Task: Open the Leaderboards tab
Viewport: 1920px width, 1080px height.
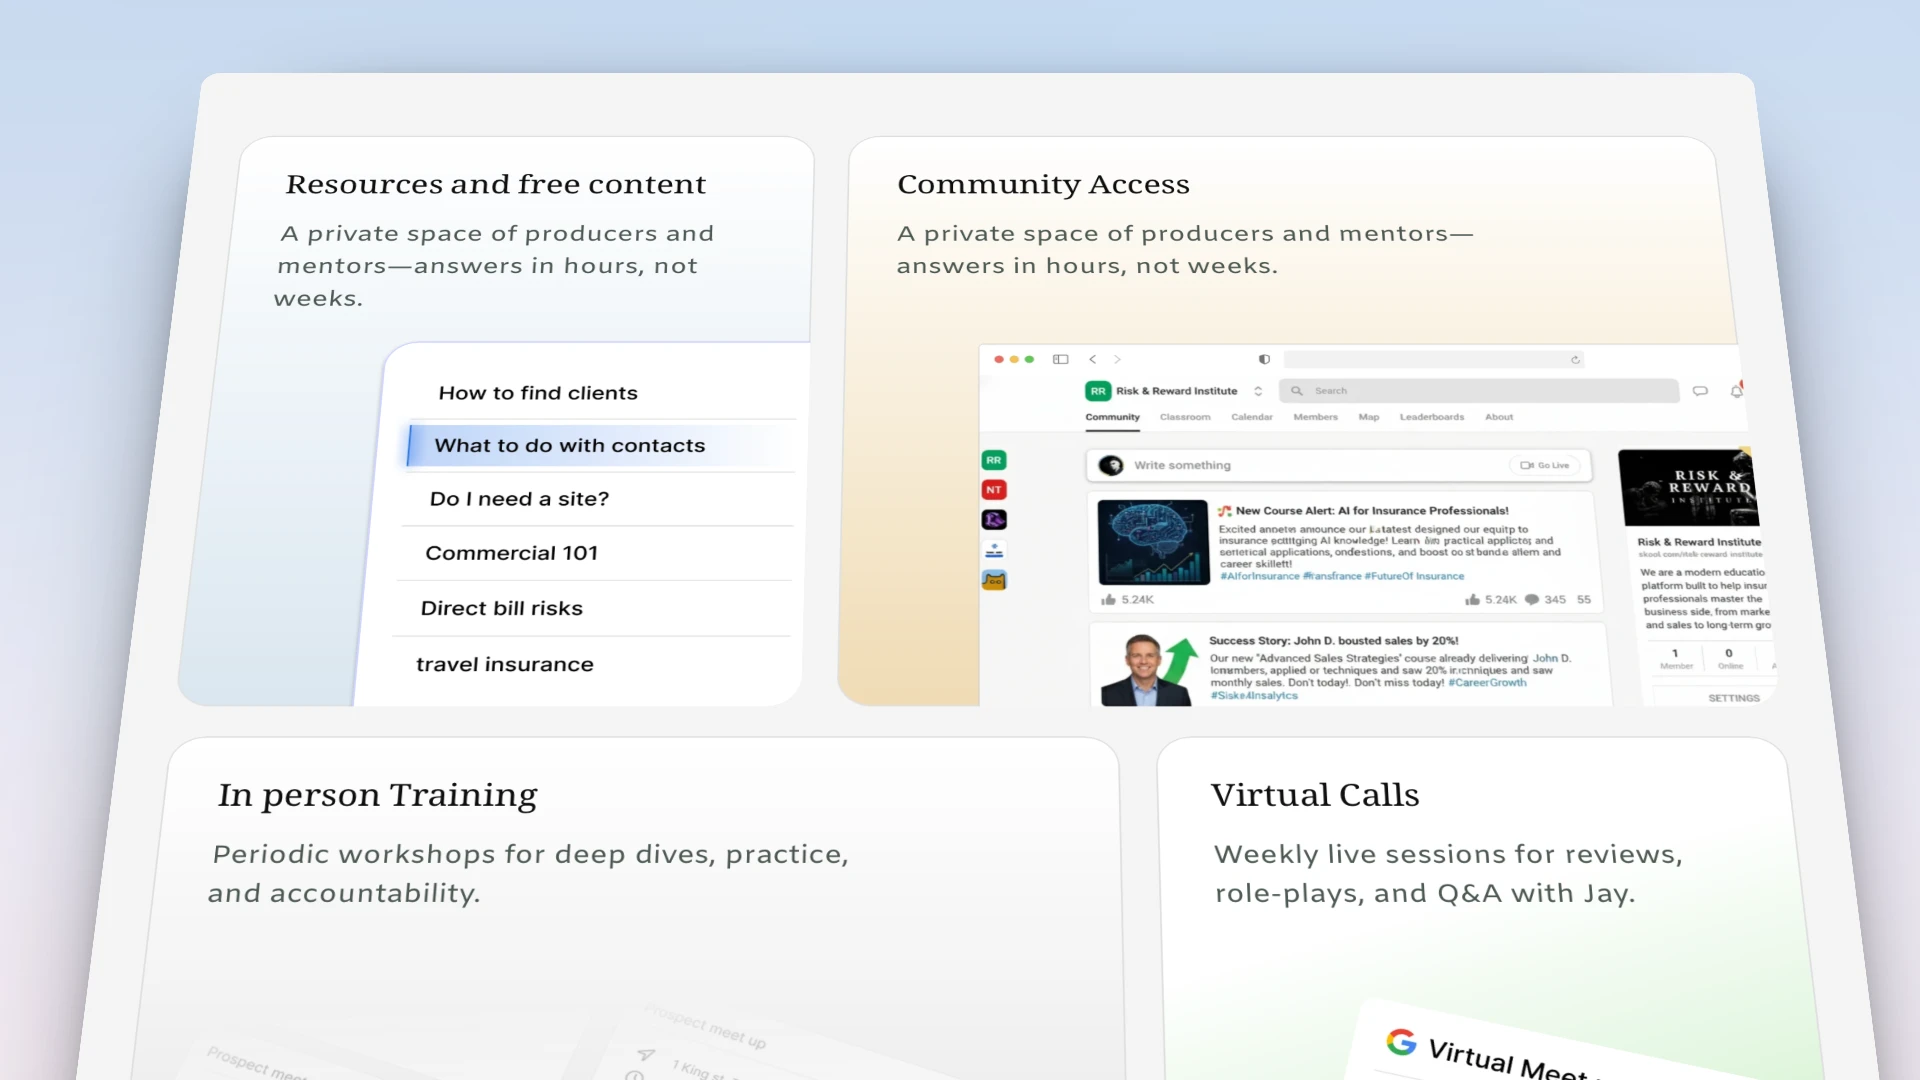Action: coord(1432,417)
